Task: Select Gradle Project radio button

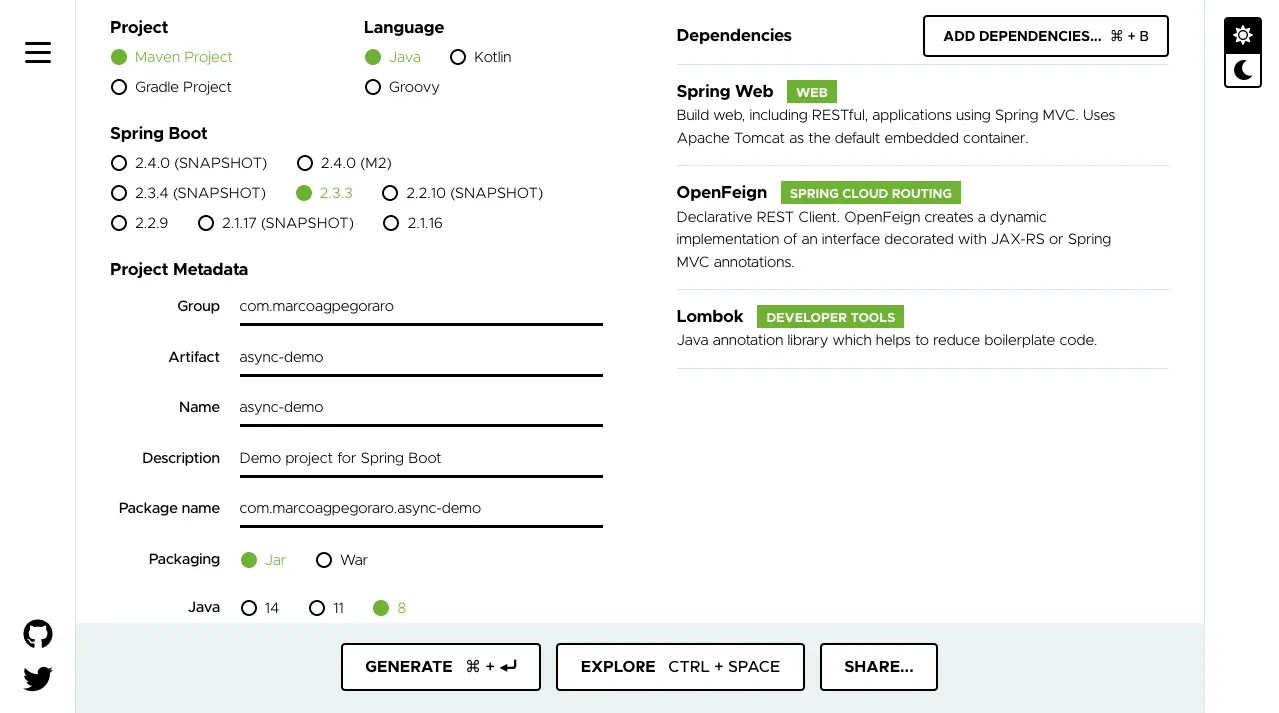Action: point(171,87)
